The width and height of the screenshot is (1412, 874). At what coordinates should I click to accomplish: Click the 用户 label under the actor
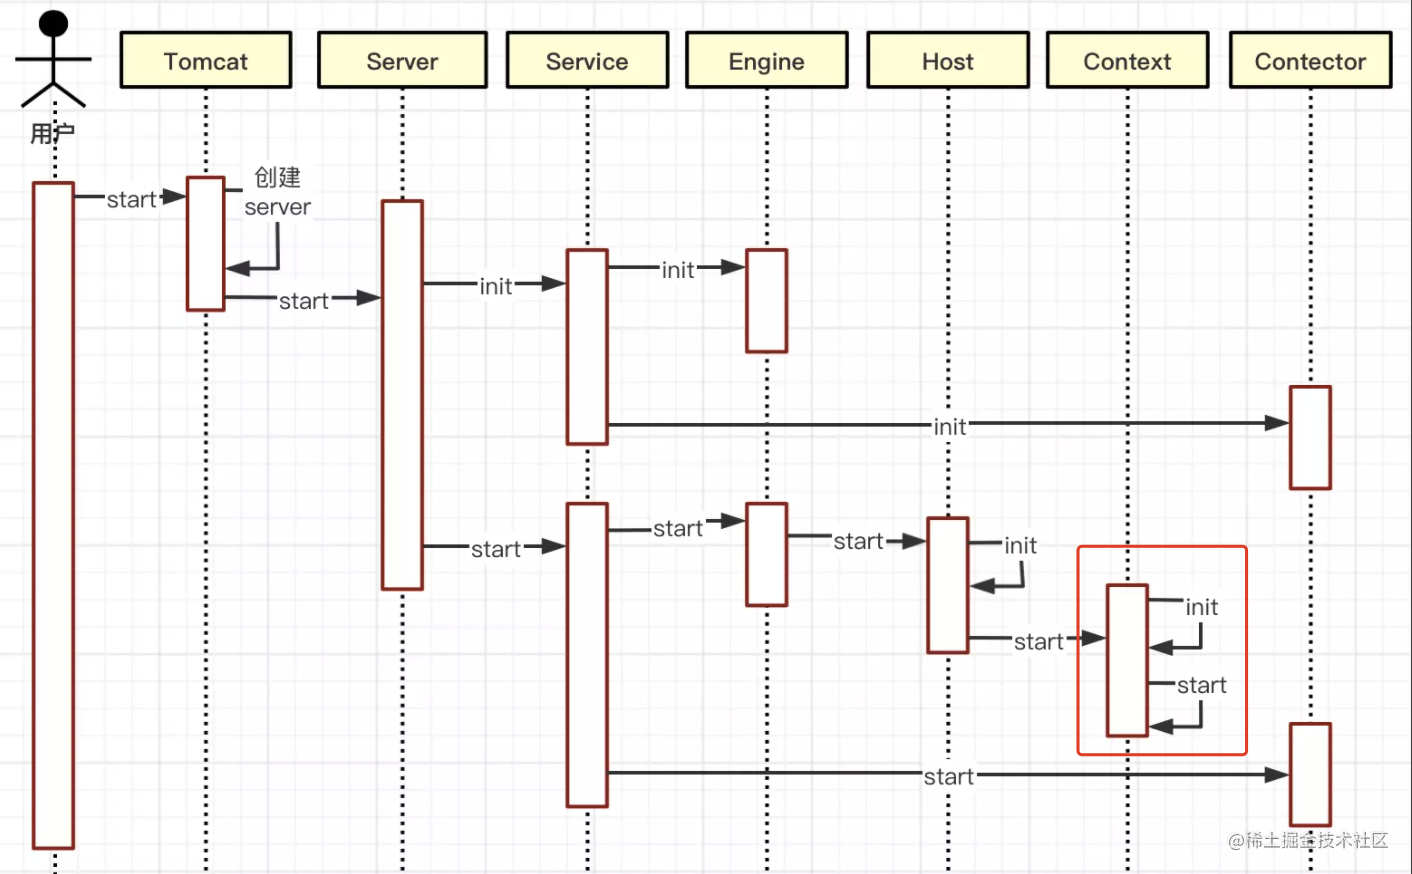point(52,133)
